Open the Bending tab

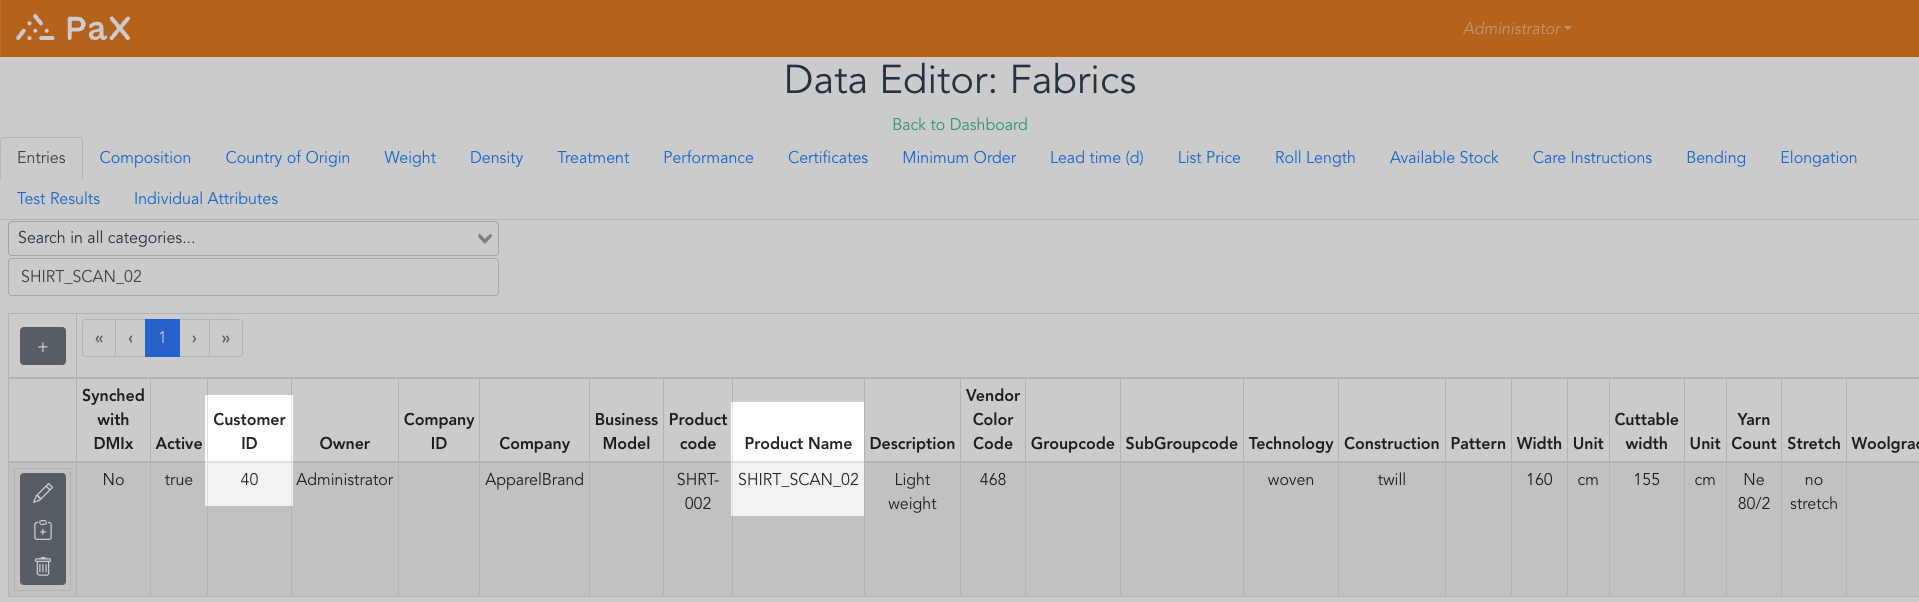click(x=1716, y=158)
